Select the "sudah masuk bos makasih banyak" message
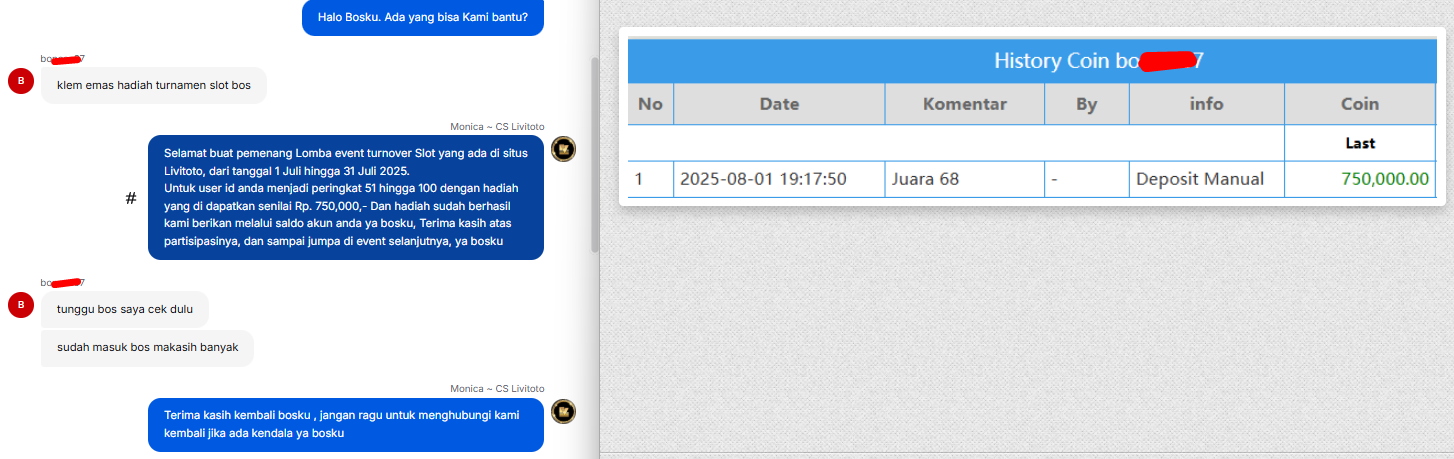Viewport: 1454px width, 459px height. click(147, 348)
